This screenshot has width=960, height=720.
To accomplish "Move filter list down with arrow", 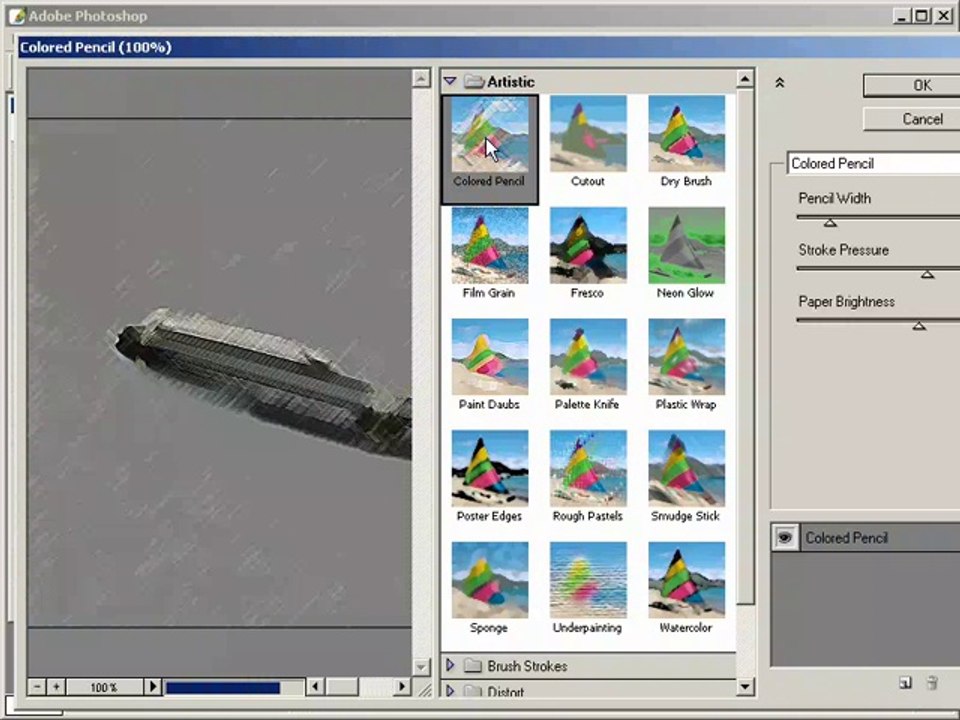I will point(744,686).
